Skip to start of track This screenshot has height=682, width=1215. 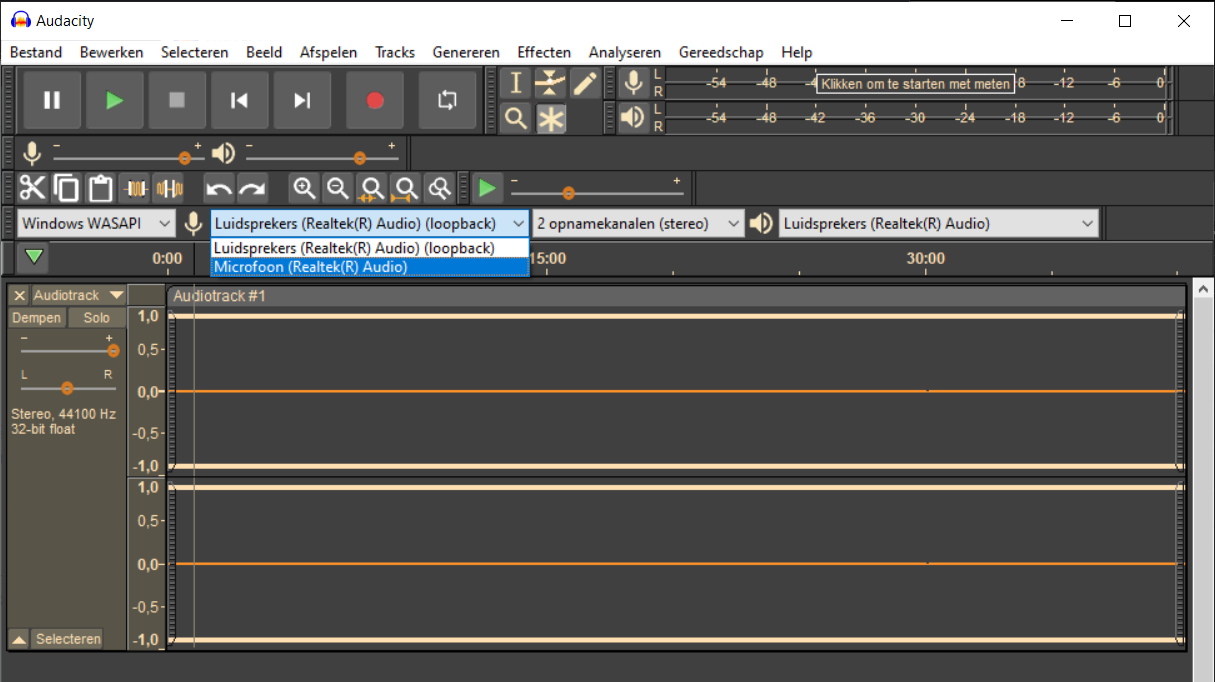pyautogui.click(x=239, y=100)
